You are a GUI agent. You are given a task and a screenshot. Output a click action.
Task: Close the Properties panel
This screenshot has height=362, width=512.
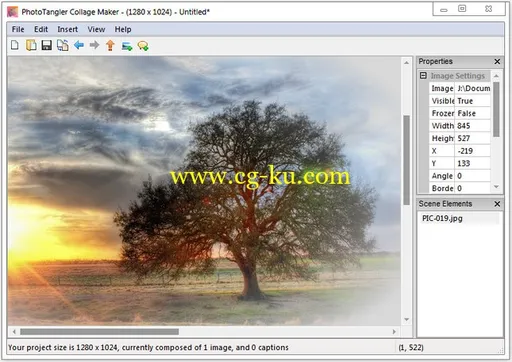[x=497, y=62]
